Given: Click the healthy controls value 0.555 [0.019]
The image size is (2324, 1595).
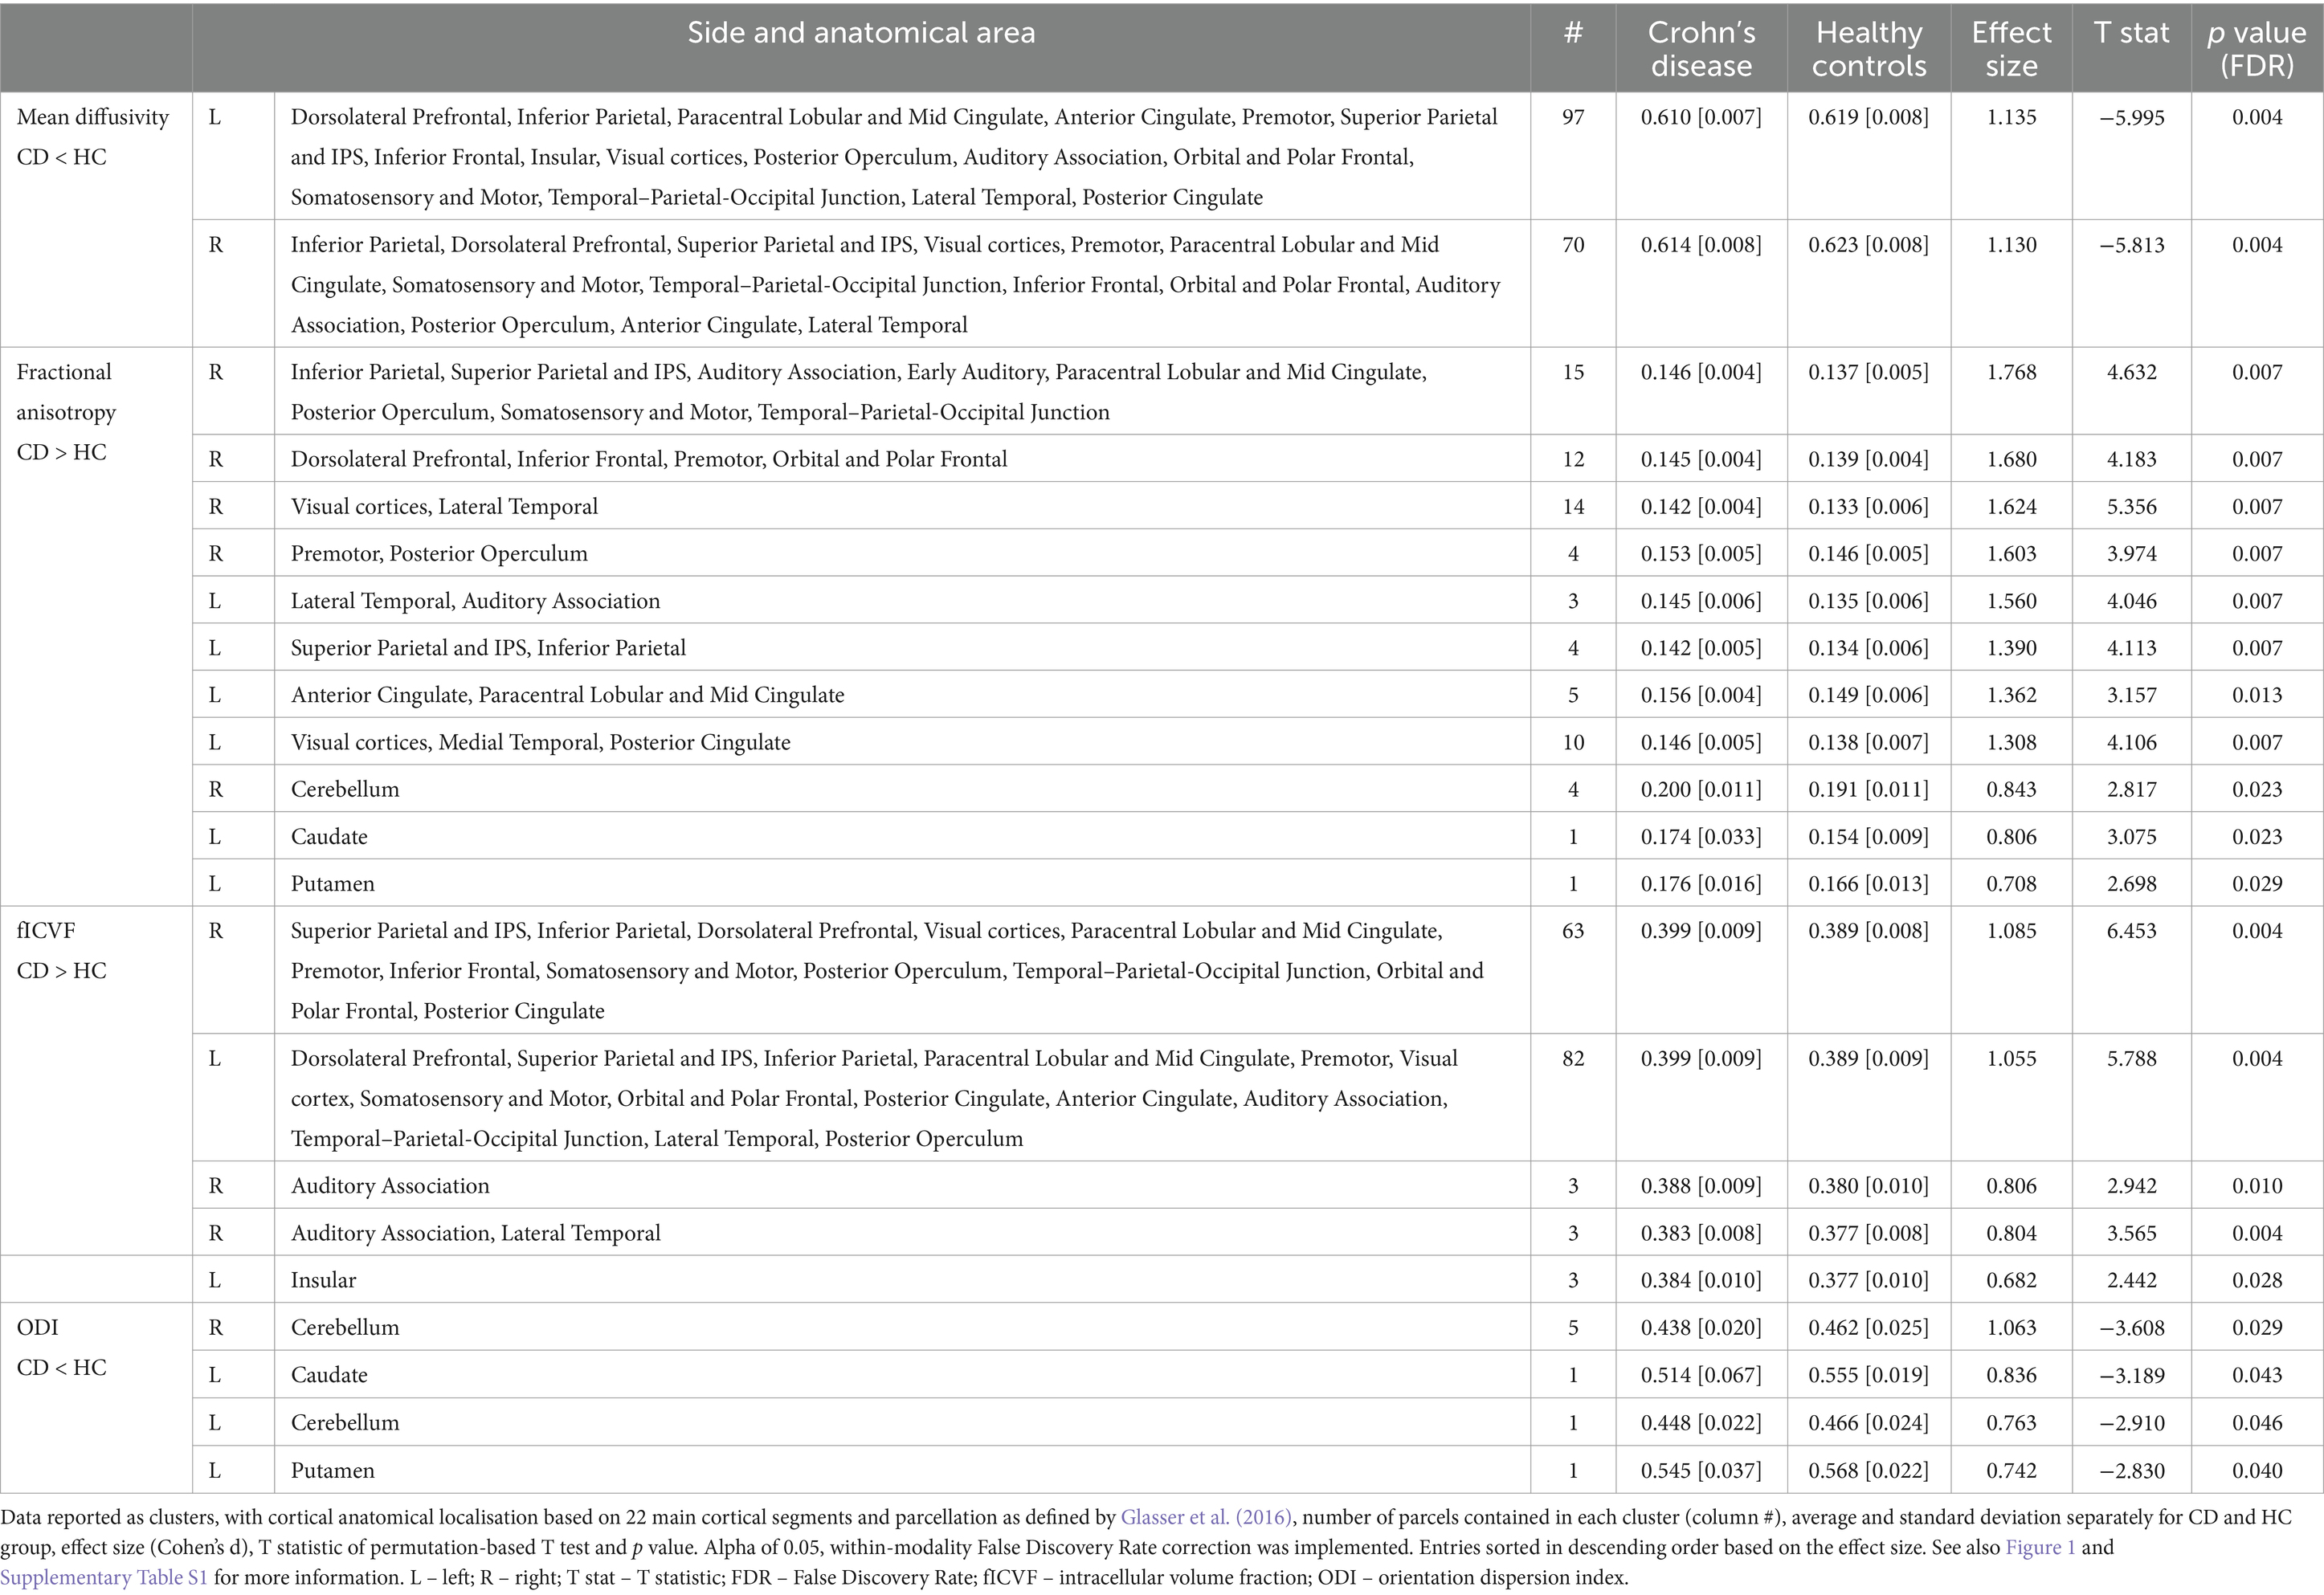Looking at the screenshot, I should [1868, 1375].
